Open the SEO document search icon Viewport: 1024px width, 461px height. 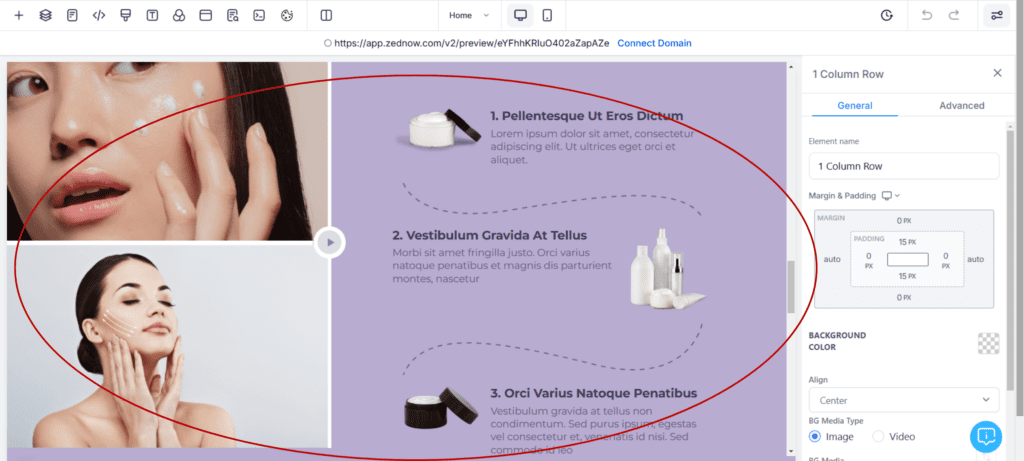(x=232, y=16)
